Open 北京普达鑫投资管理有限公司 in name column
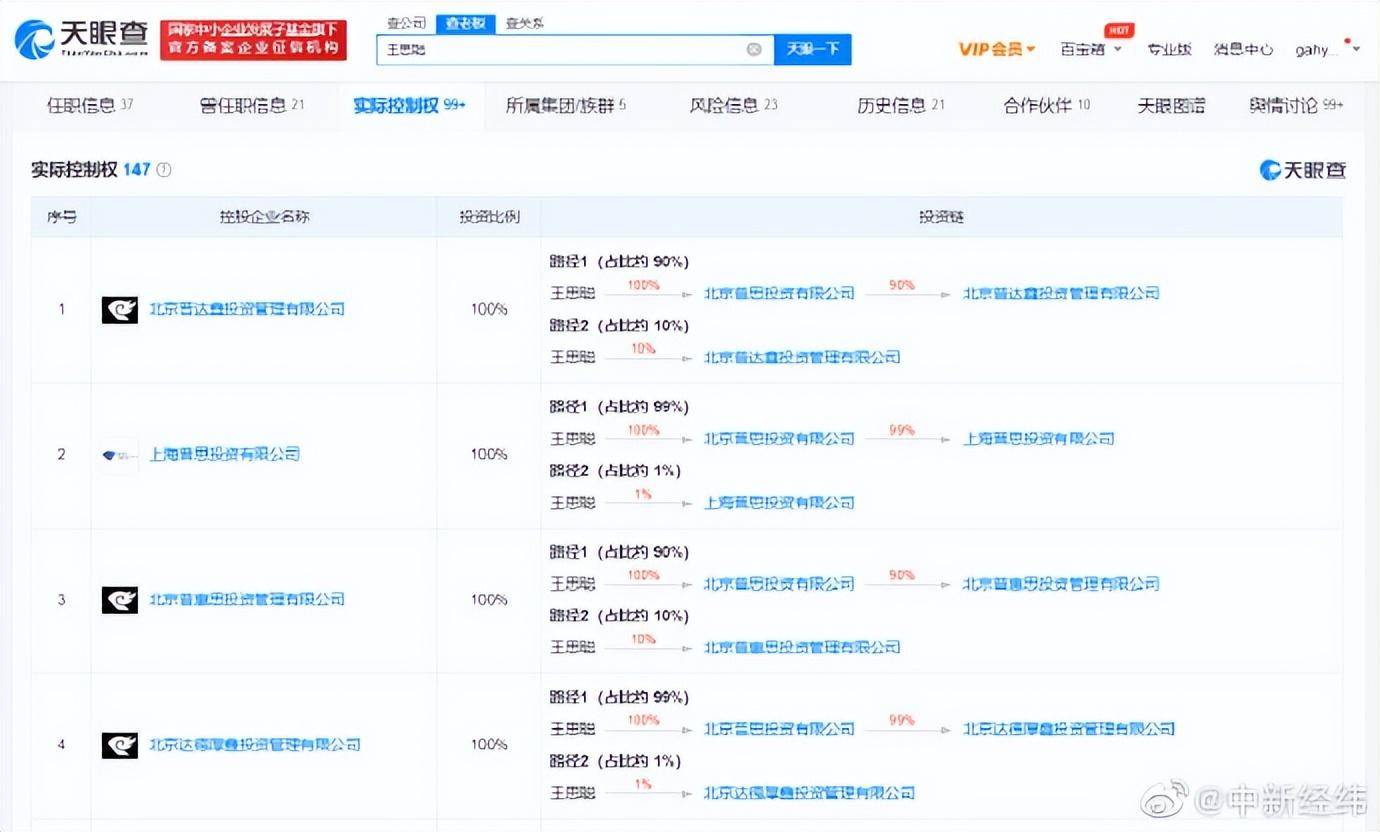The height and width of the screenshot is (832, 1380). coord(247,310)
